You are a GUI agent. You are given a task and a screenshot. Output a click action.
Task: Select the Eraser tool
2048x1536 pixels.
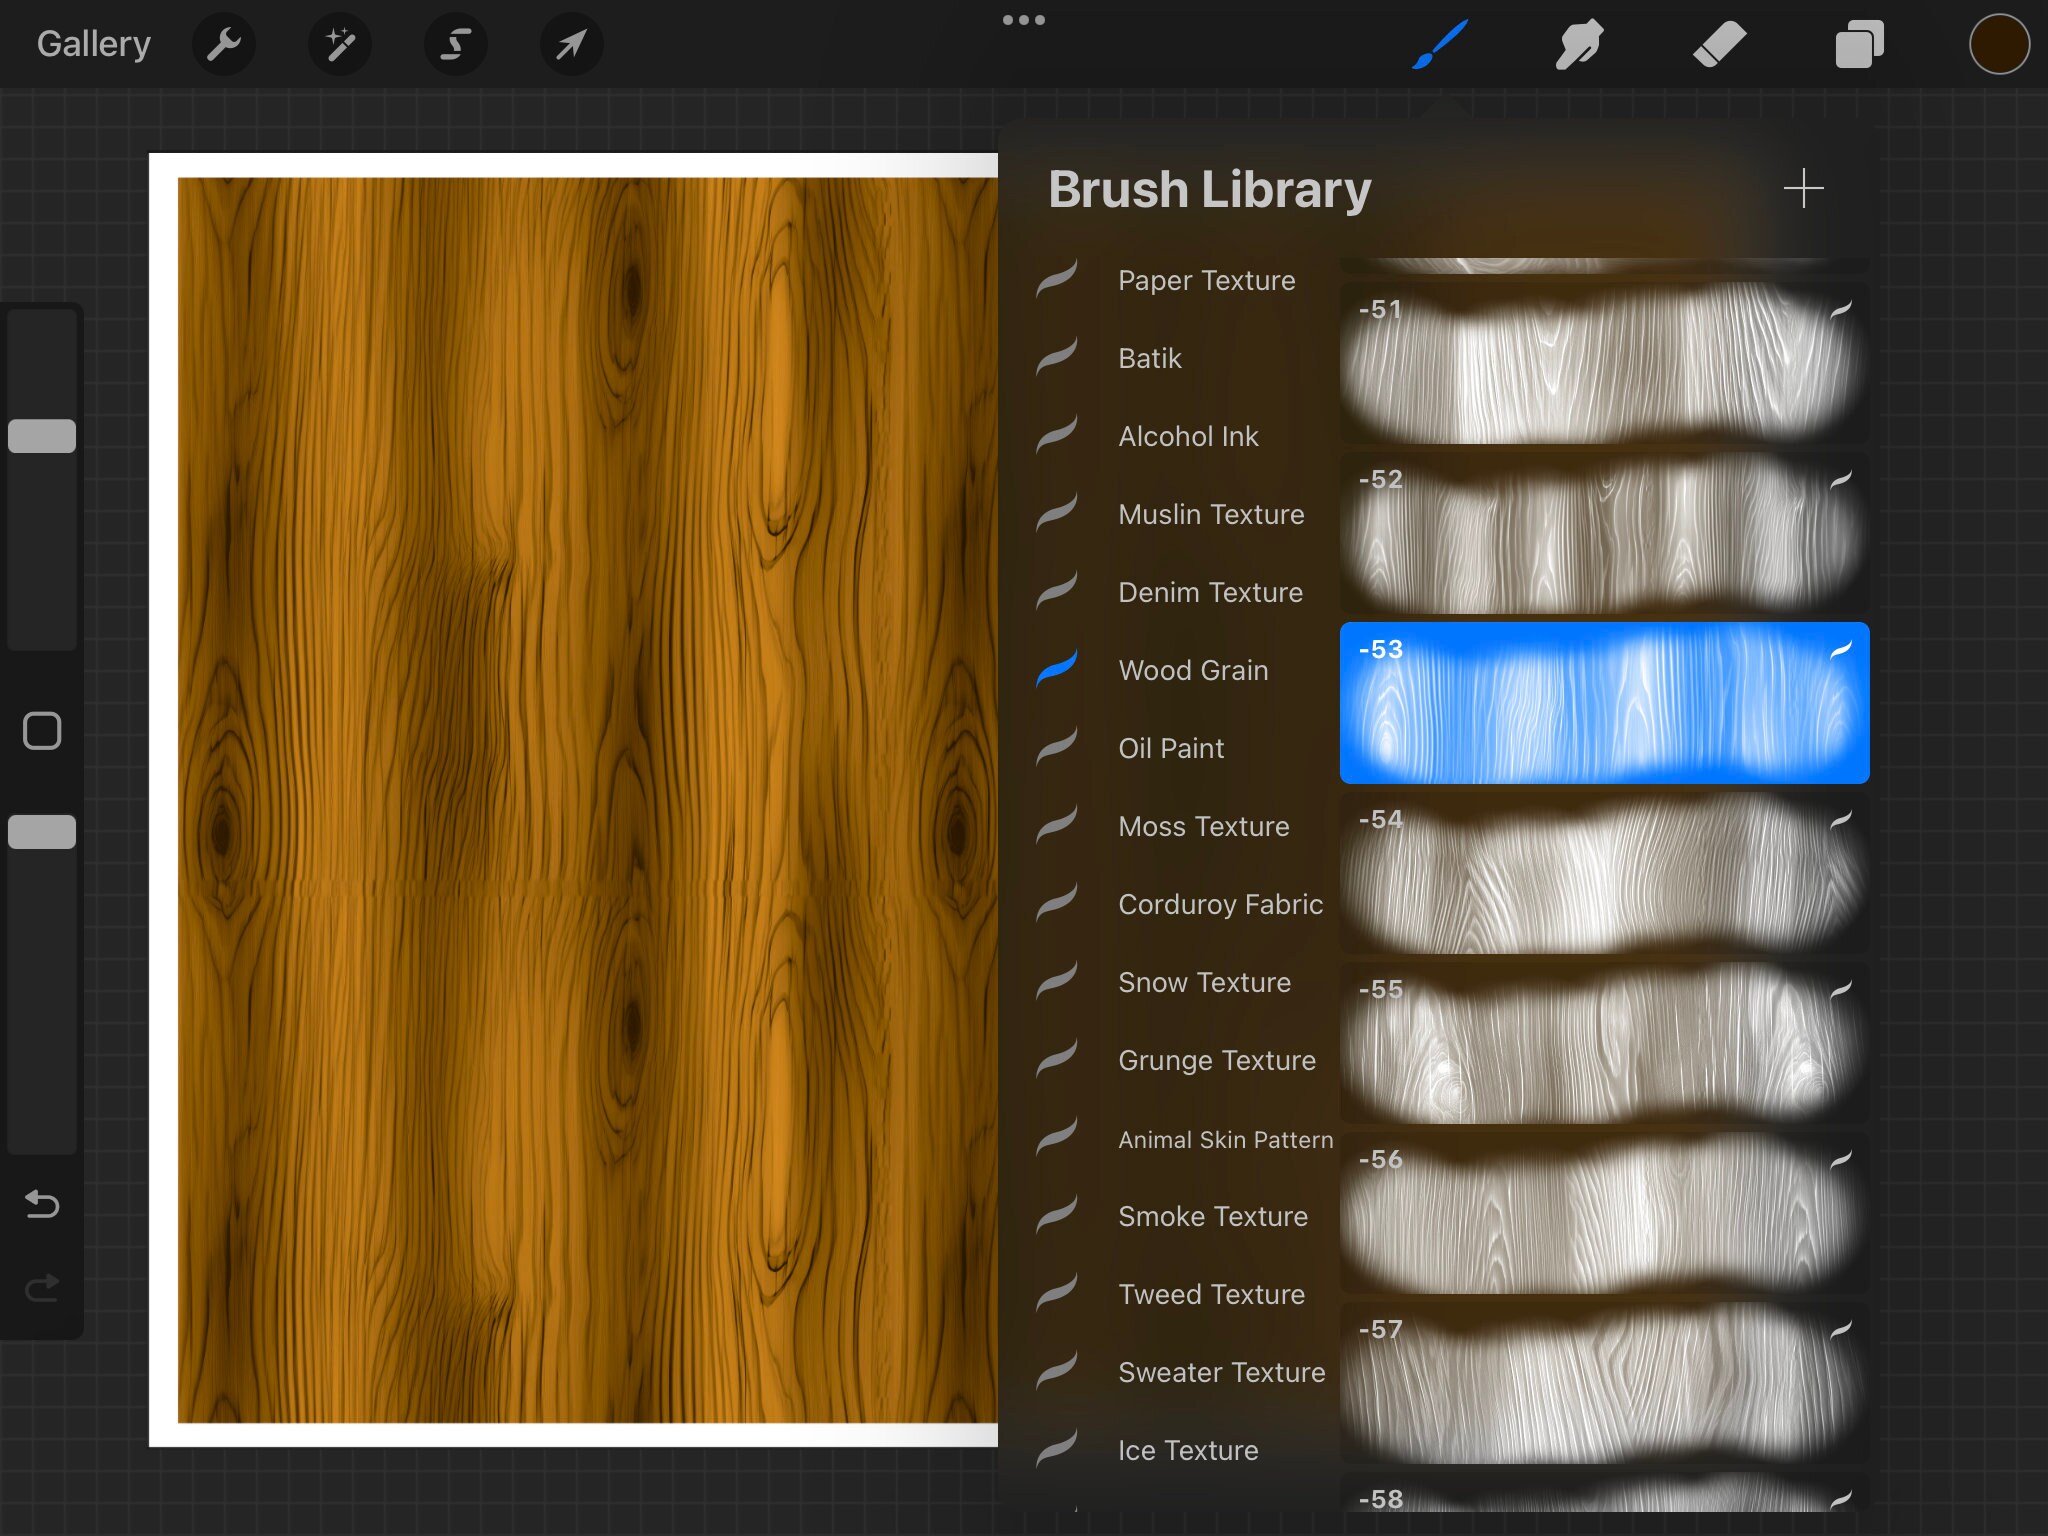[x=1719, y=44]
